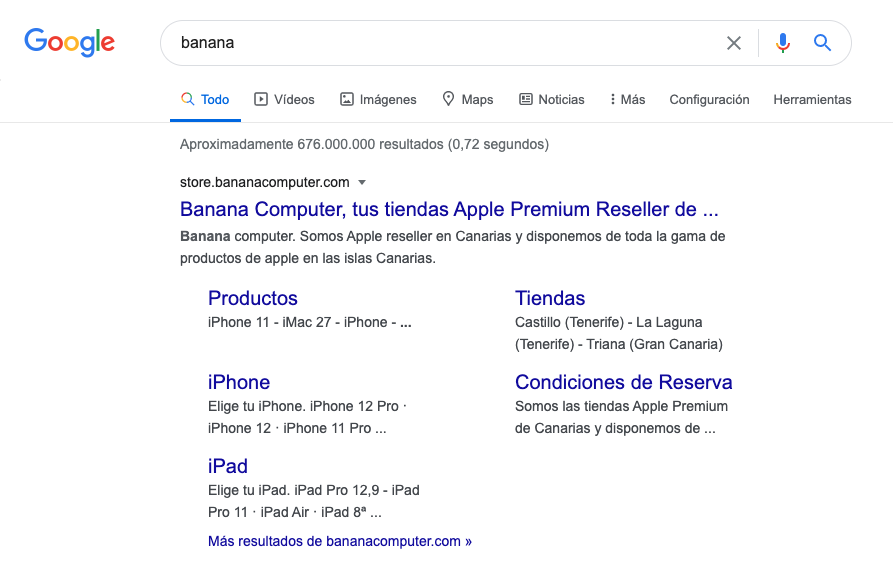Expand the Más menu
This screenshot has width=893, height=577.
(628, 100)
